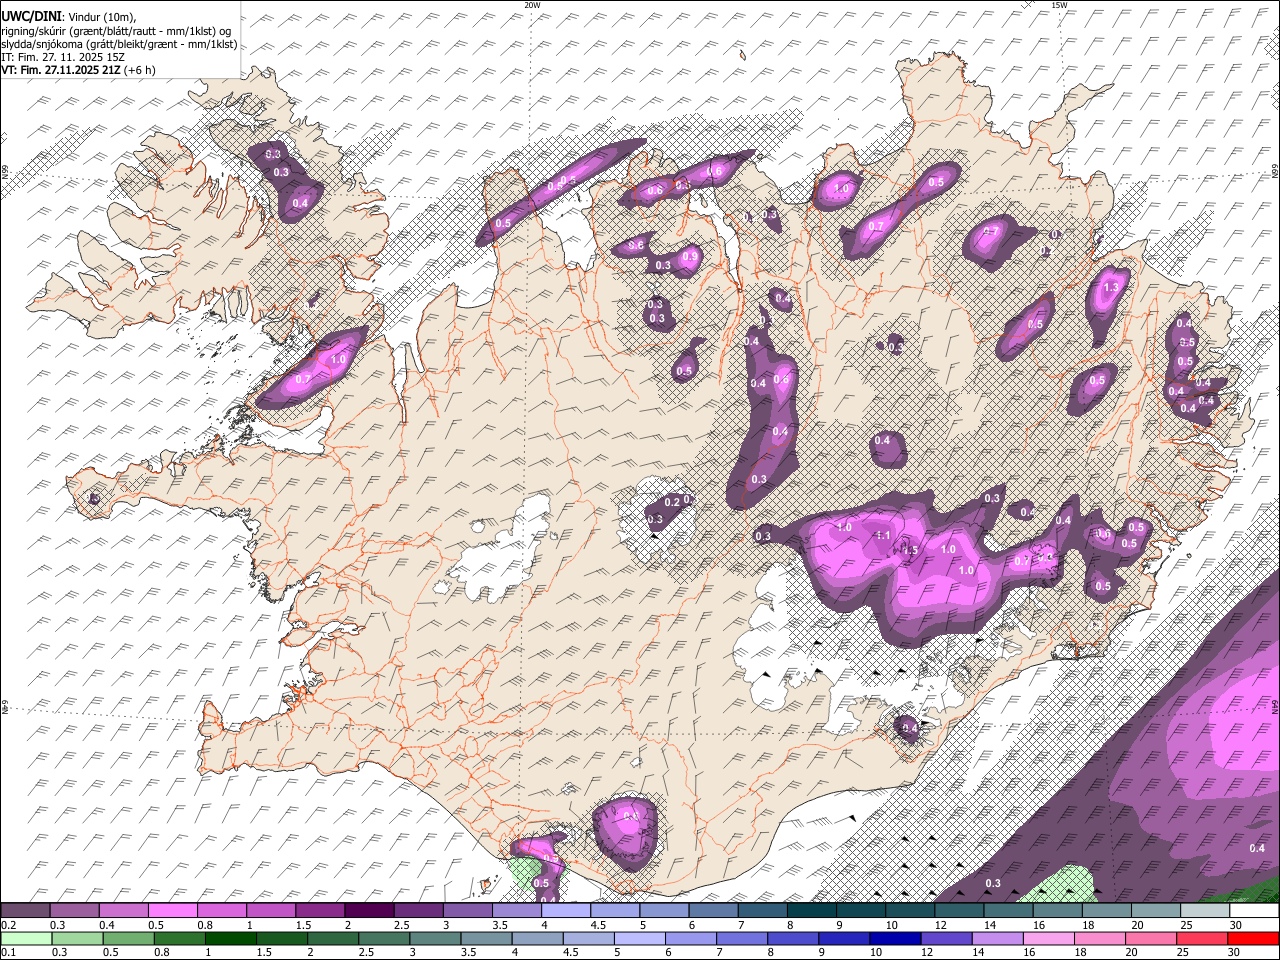Select dark purple upper swatch between 2 and 2.5
1280x960 pixels.
(369, 910)
